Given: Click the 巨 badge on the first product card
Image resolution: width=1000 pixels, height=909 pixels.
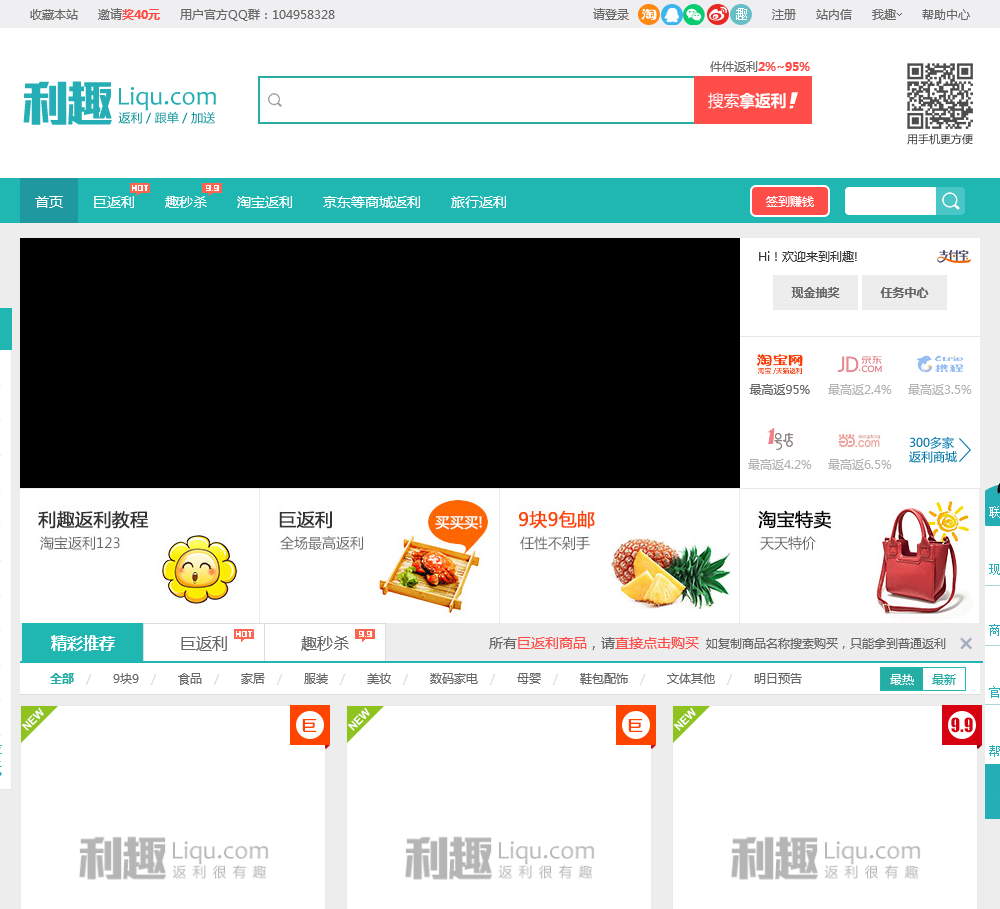Looking at the screenshot, I should click(x=310, y=725).
